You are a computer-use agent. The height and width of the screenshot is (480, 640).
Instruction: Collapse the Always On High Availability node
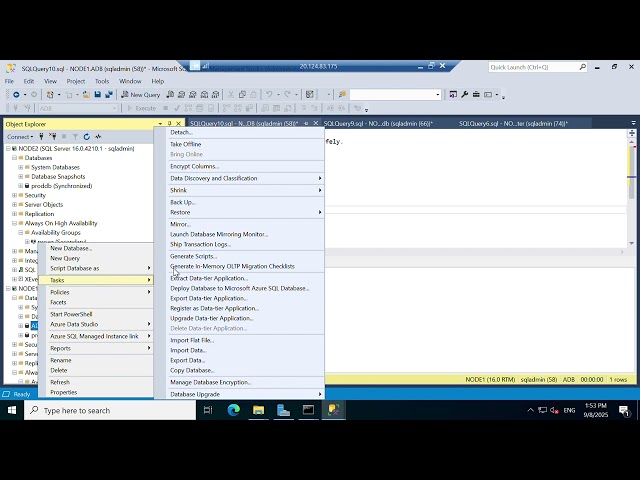(x=14, y=223)
